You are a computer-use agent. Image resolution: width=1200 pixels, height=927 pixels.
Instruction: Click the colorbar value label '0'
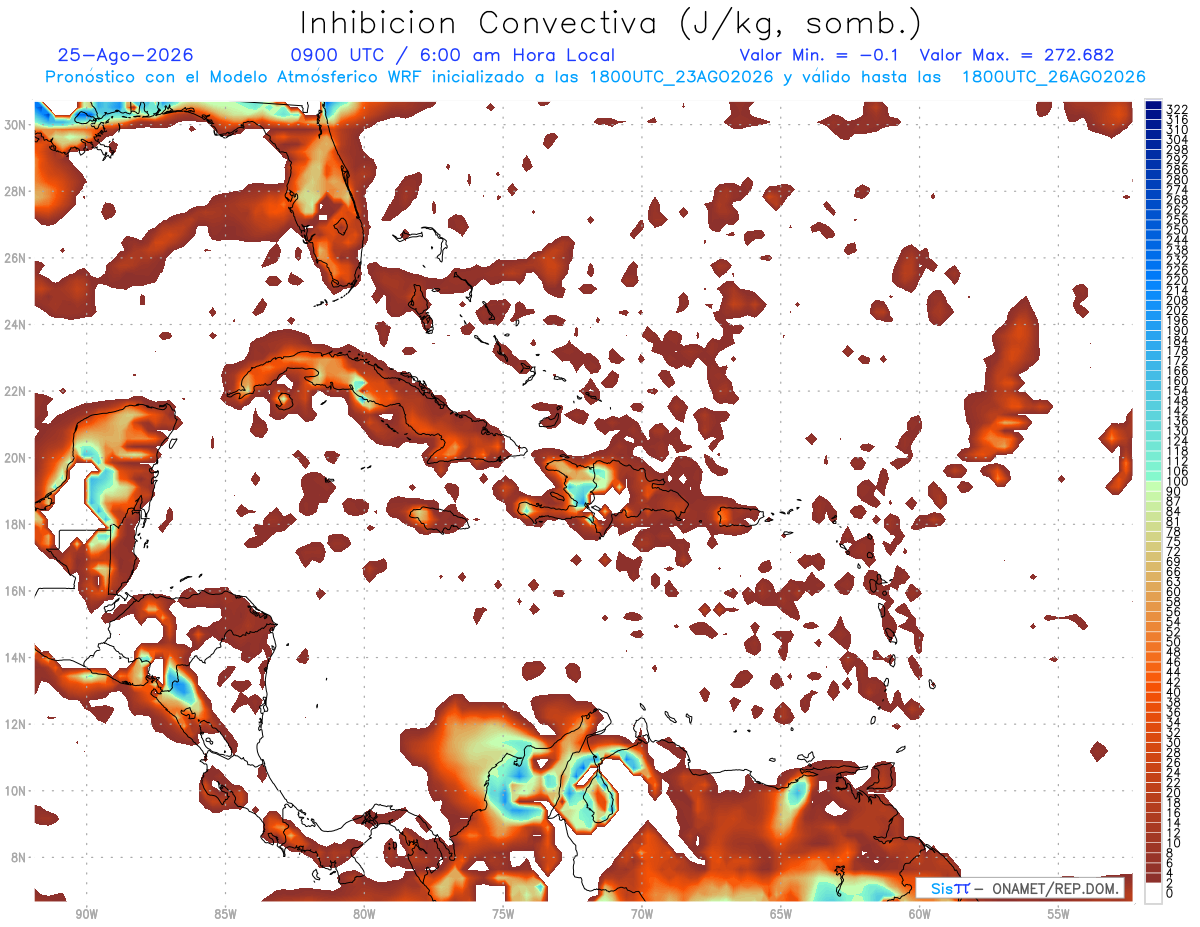1171,894
